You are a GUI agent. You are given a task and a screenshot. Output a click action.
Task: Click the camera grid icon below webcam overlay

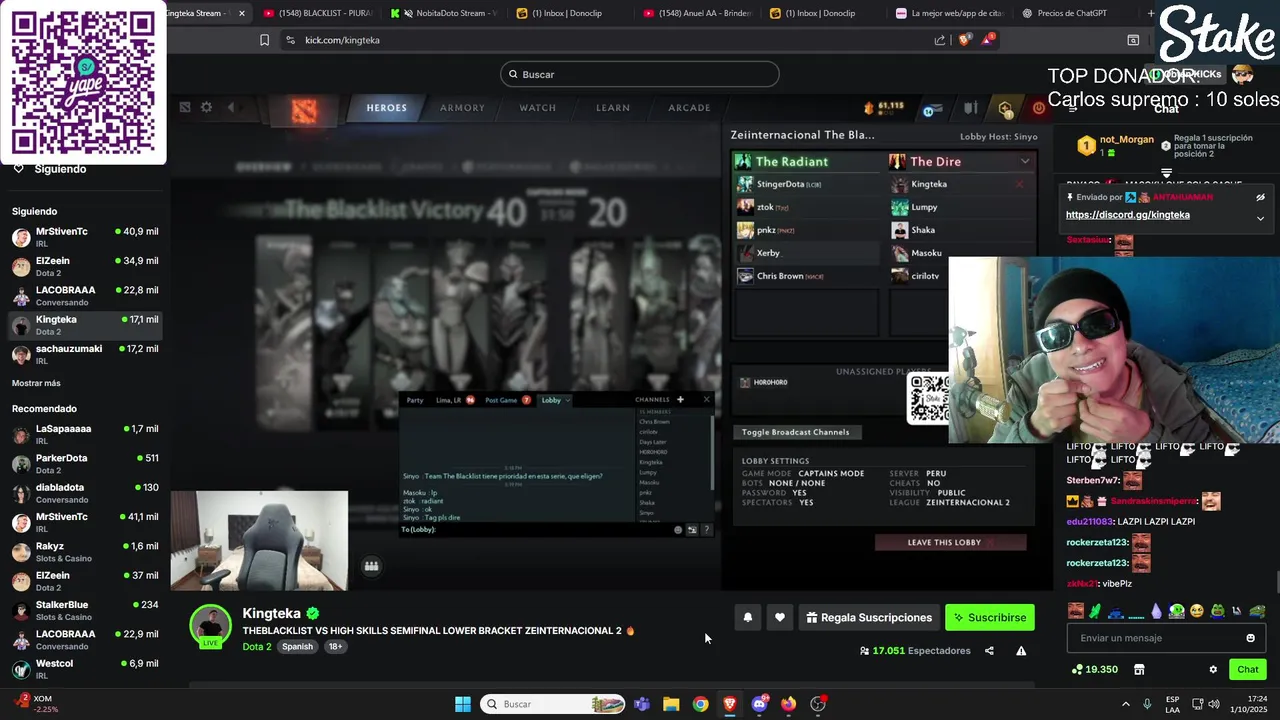[371, 566]
